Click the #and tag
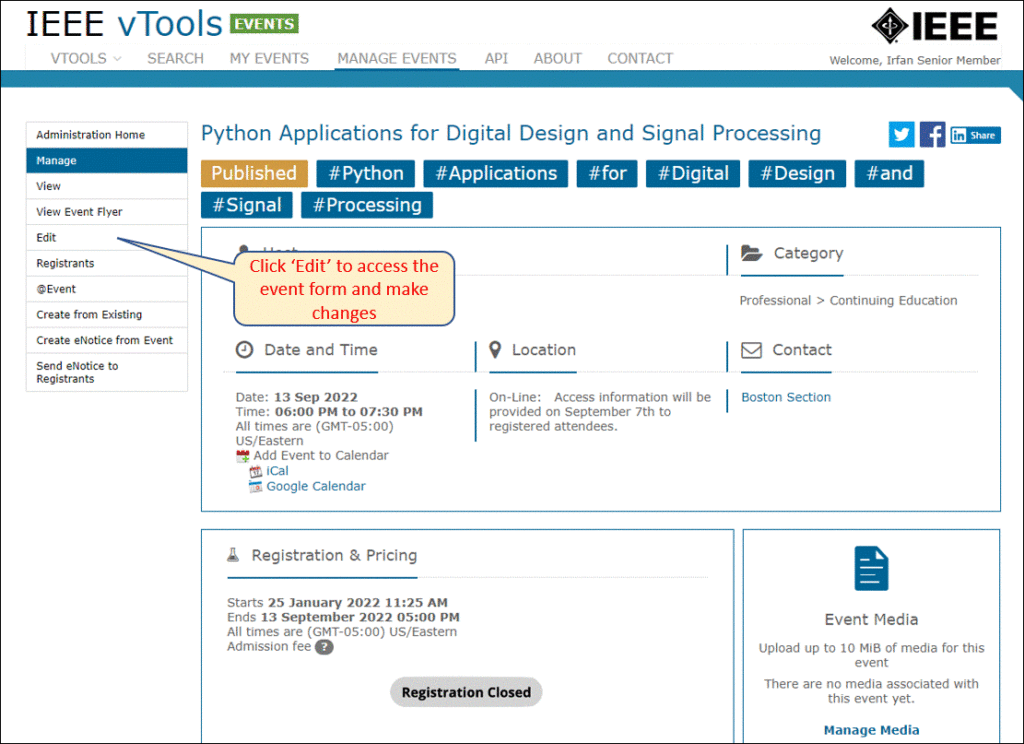 (889, 173)
